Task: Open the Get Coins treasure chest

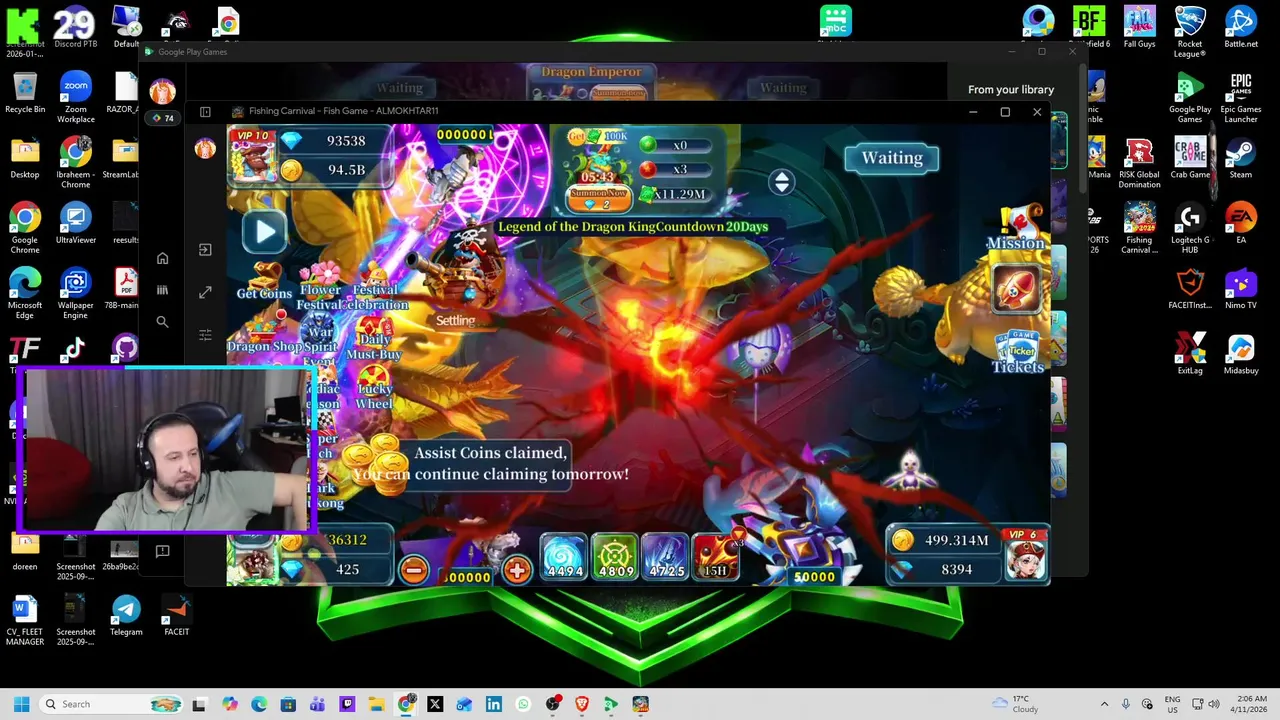Action: point(264,279)
